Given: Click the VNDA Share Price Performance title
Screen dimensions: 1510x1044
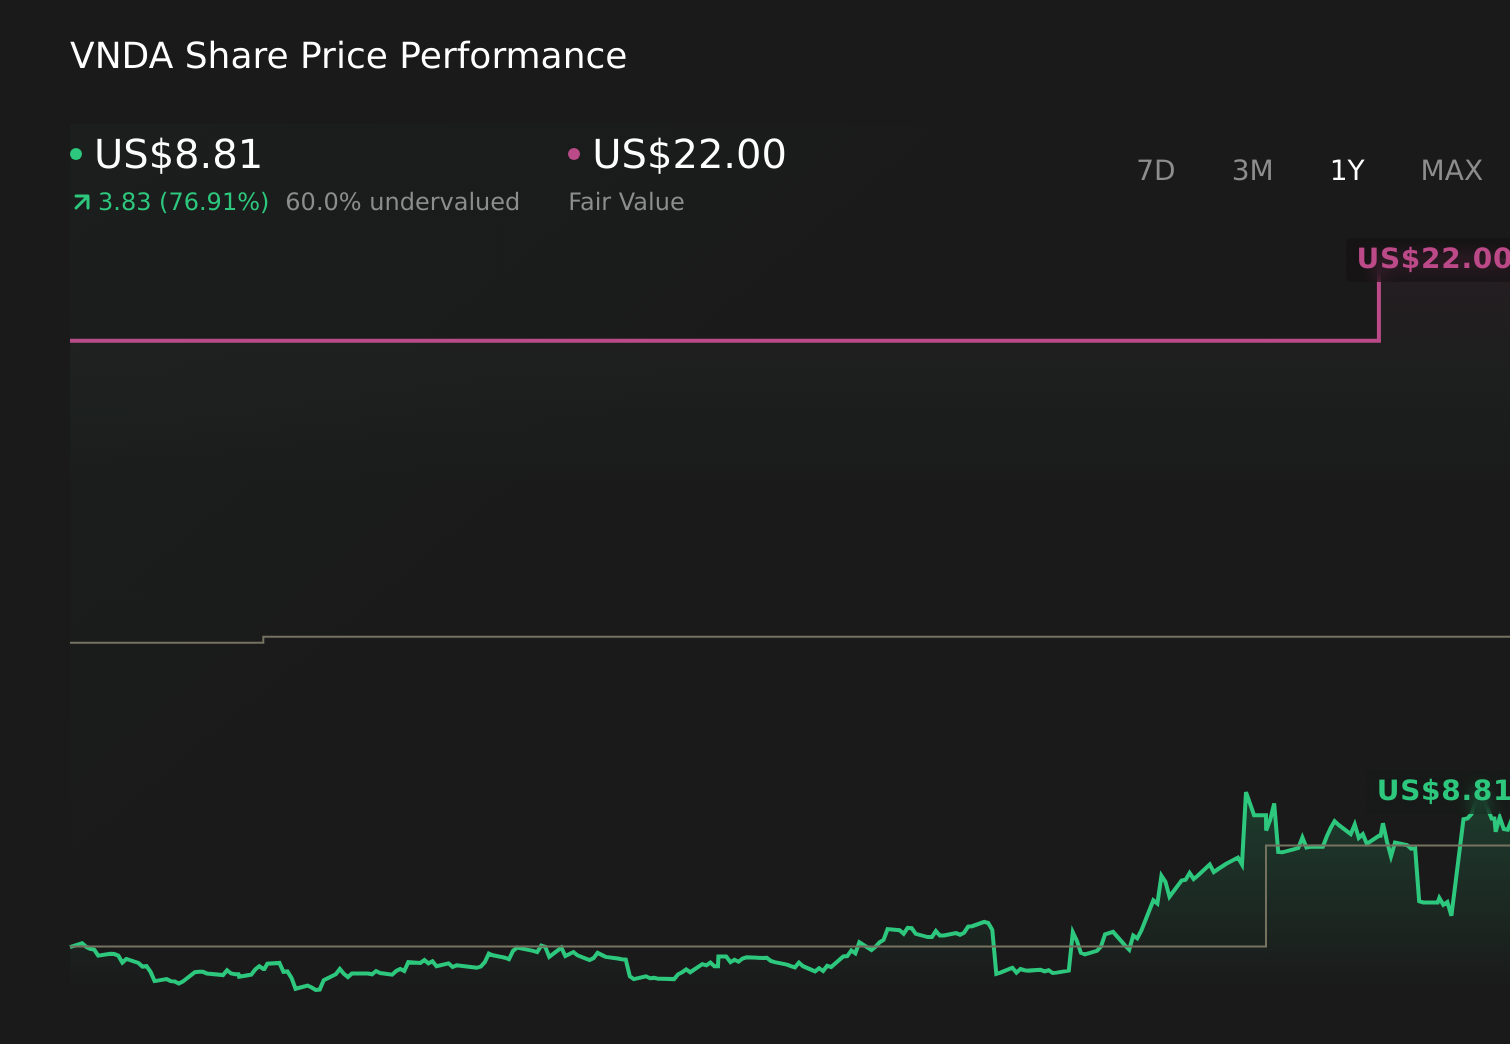Looking at the screenshot, I should [348, 55].
